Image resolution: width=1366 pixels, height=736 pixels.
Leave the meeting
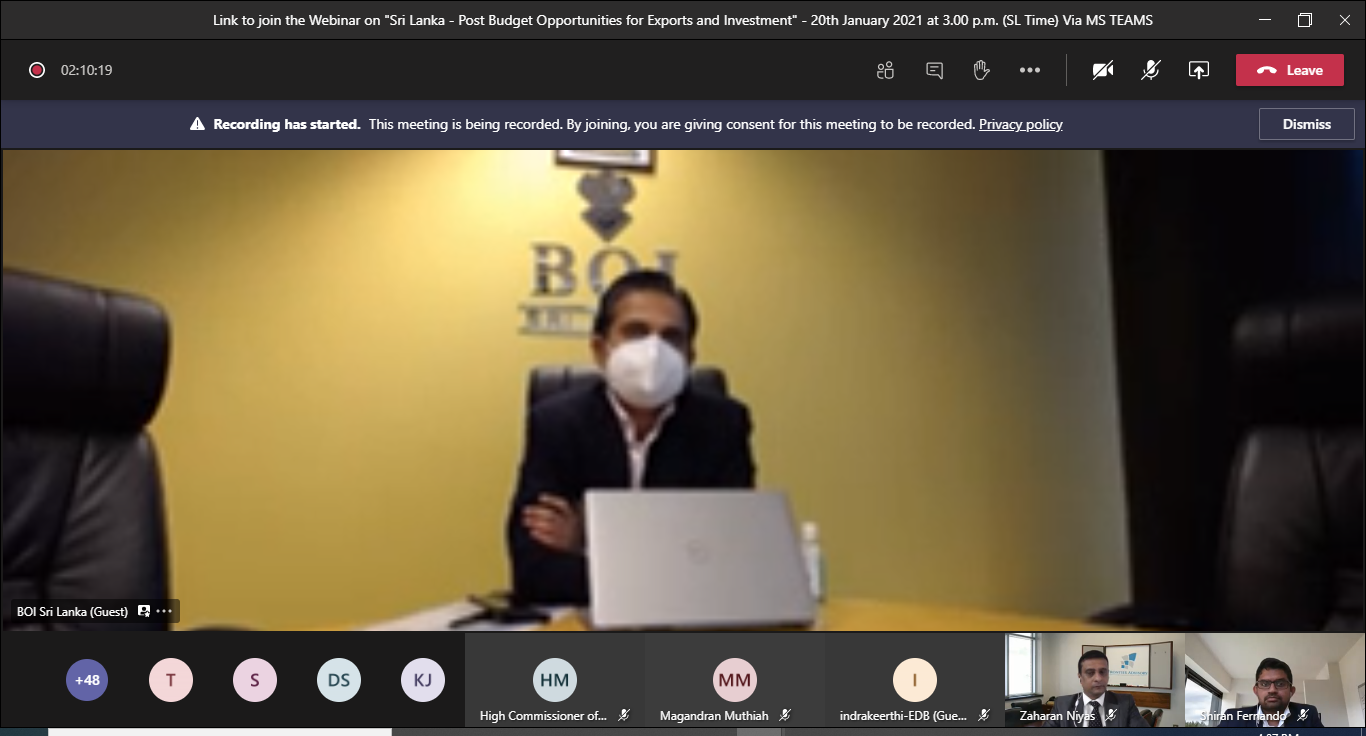coord(1289,70)
